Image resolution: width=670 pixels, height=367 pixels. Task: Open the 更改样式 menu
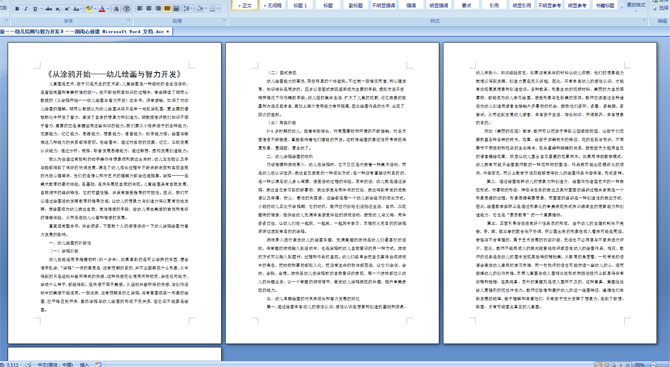coord(636,6)
